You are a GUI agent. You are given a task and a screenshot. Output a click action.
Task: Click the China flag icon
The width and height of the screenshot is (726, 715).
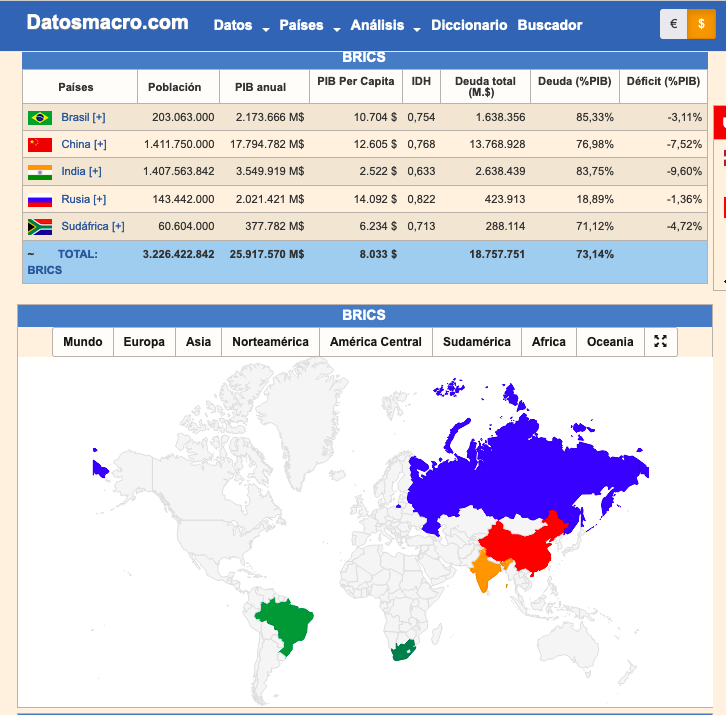click(40, 145)
